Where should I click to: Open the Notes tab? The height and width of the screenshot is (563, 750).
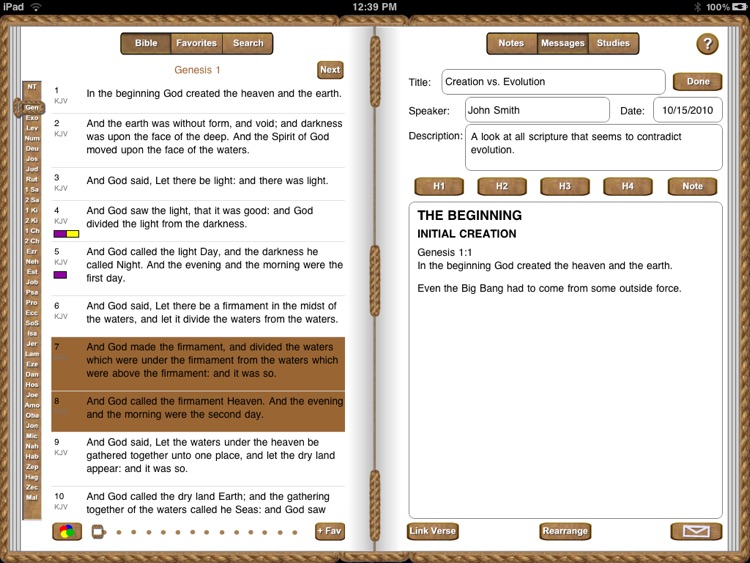click(x=511, y=43)
